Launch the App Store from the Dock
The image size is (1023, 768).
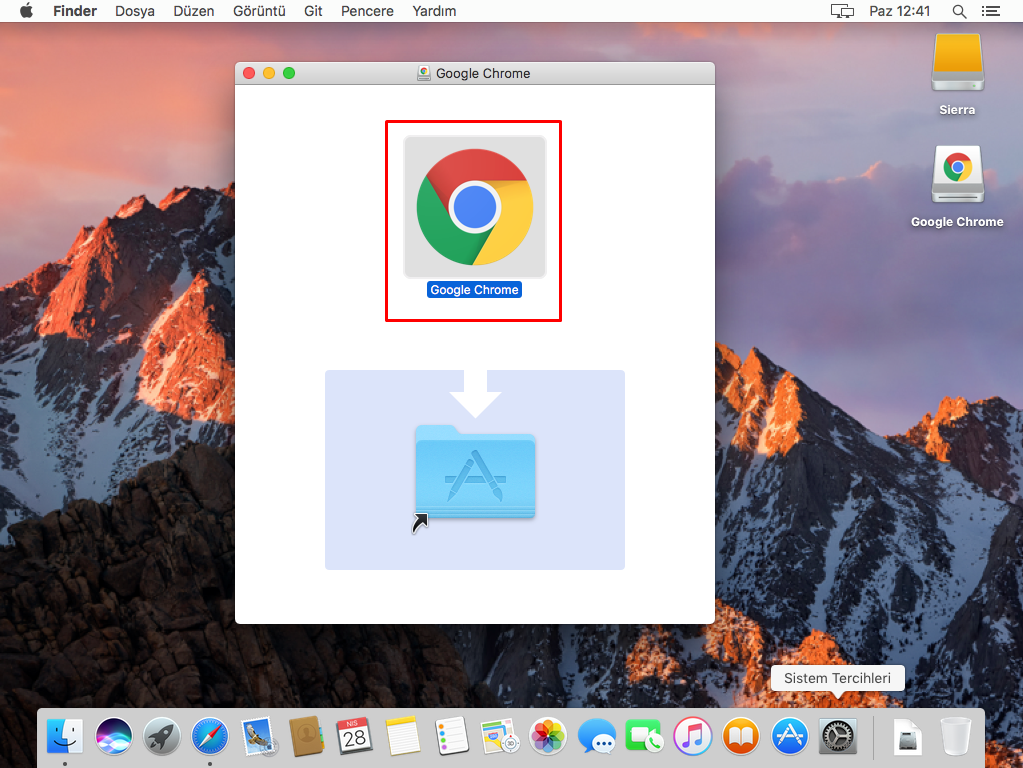789,736
